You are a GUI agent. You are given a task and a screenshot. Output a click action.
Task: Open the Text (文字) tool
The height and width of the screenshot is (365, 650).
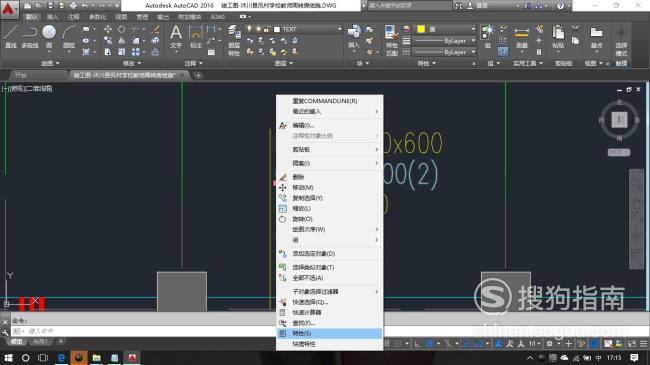176,36
